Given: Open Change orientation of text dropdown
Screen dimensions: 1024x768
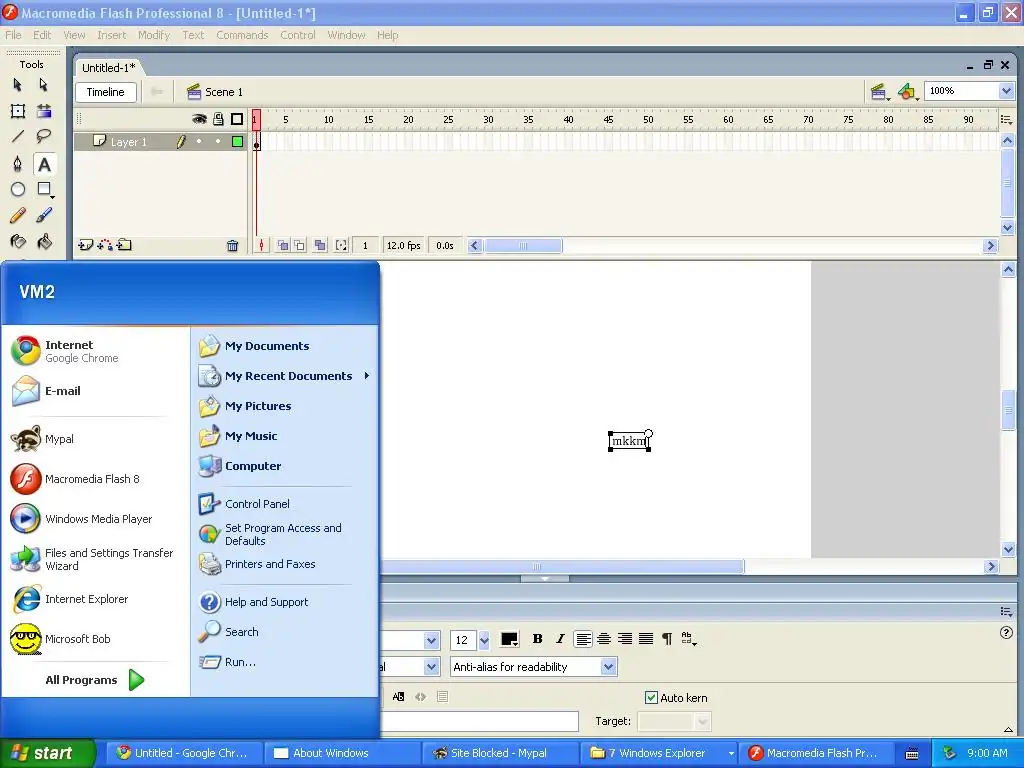Looking at the screenshot, I should [x=688, y=639].
